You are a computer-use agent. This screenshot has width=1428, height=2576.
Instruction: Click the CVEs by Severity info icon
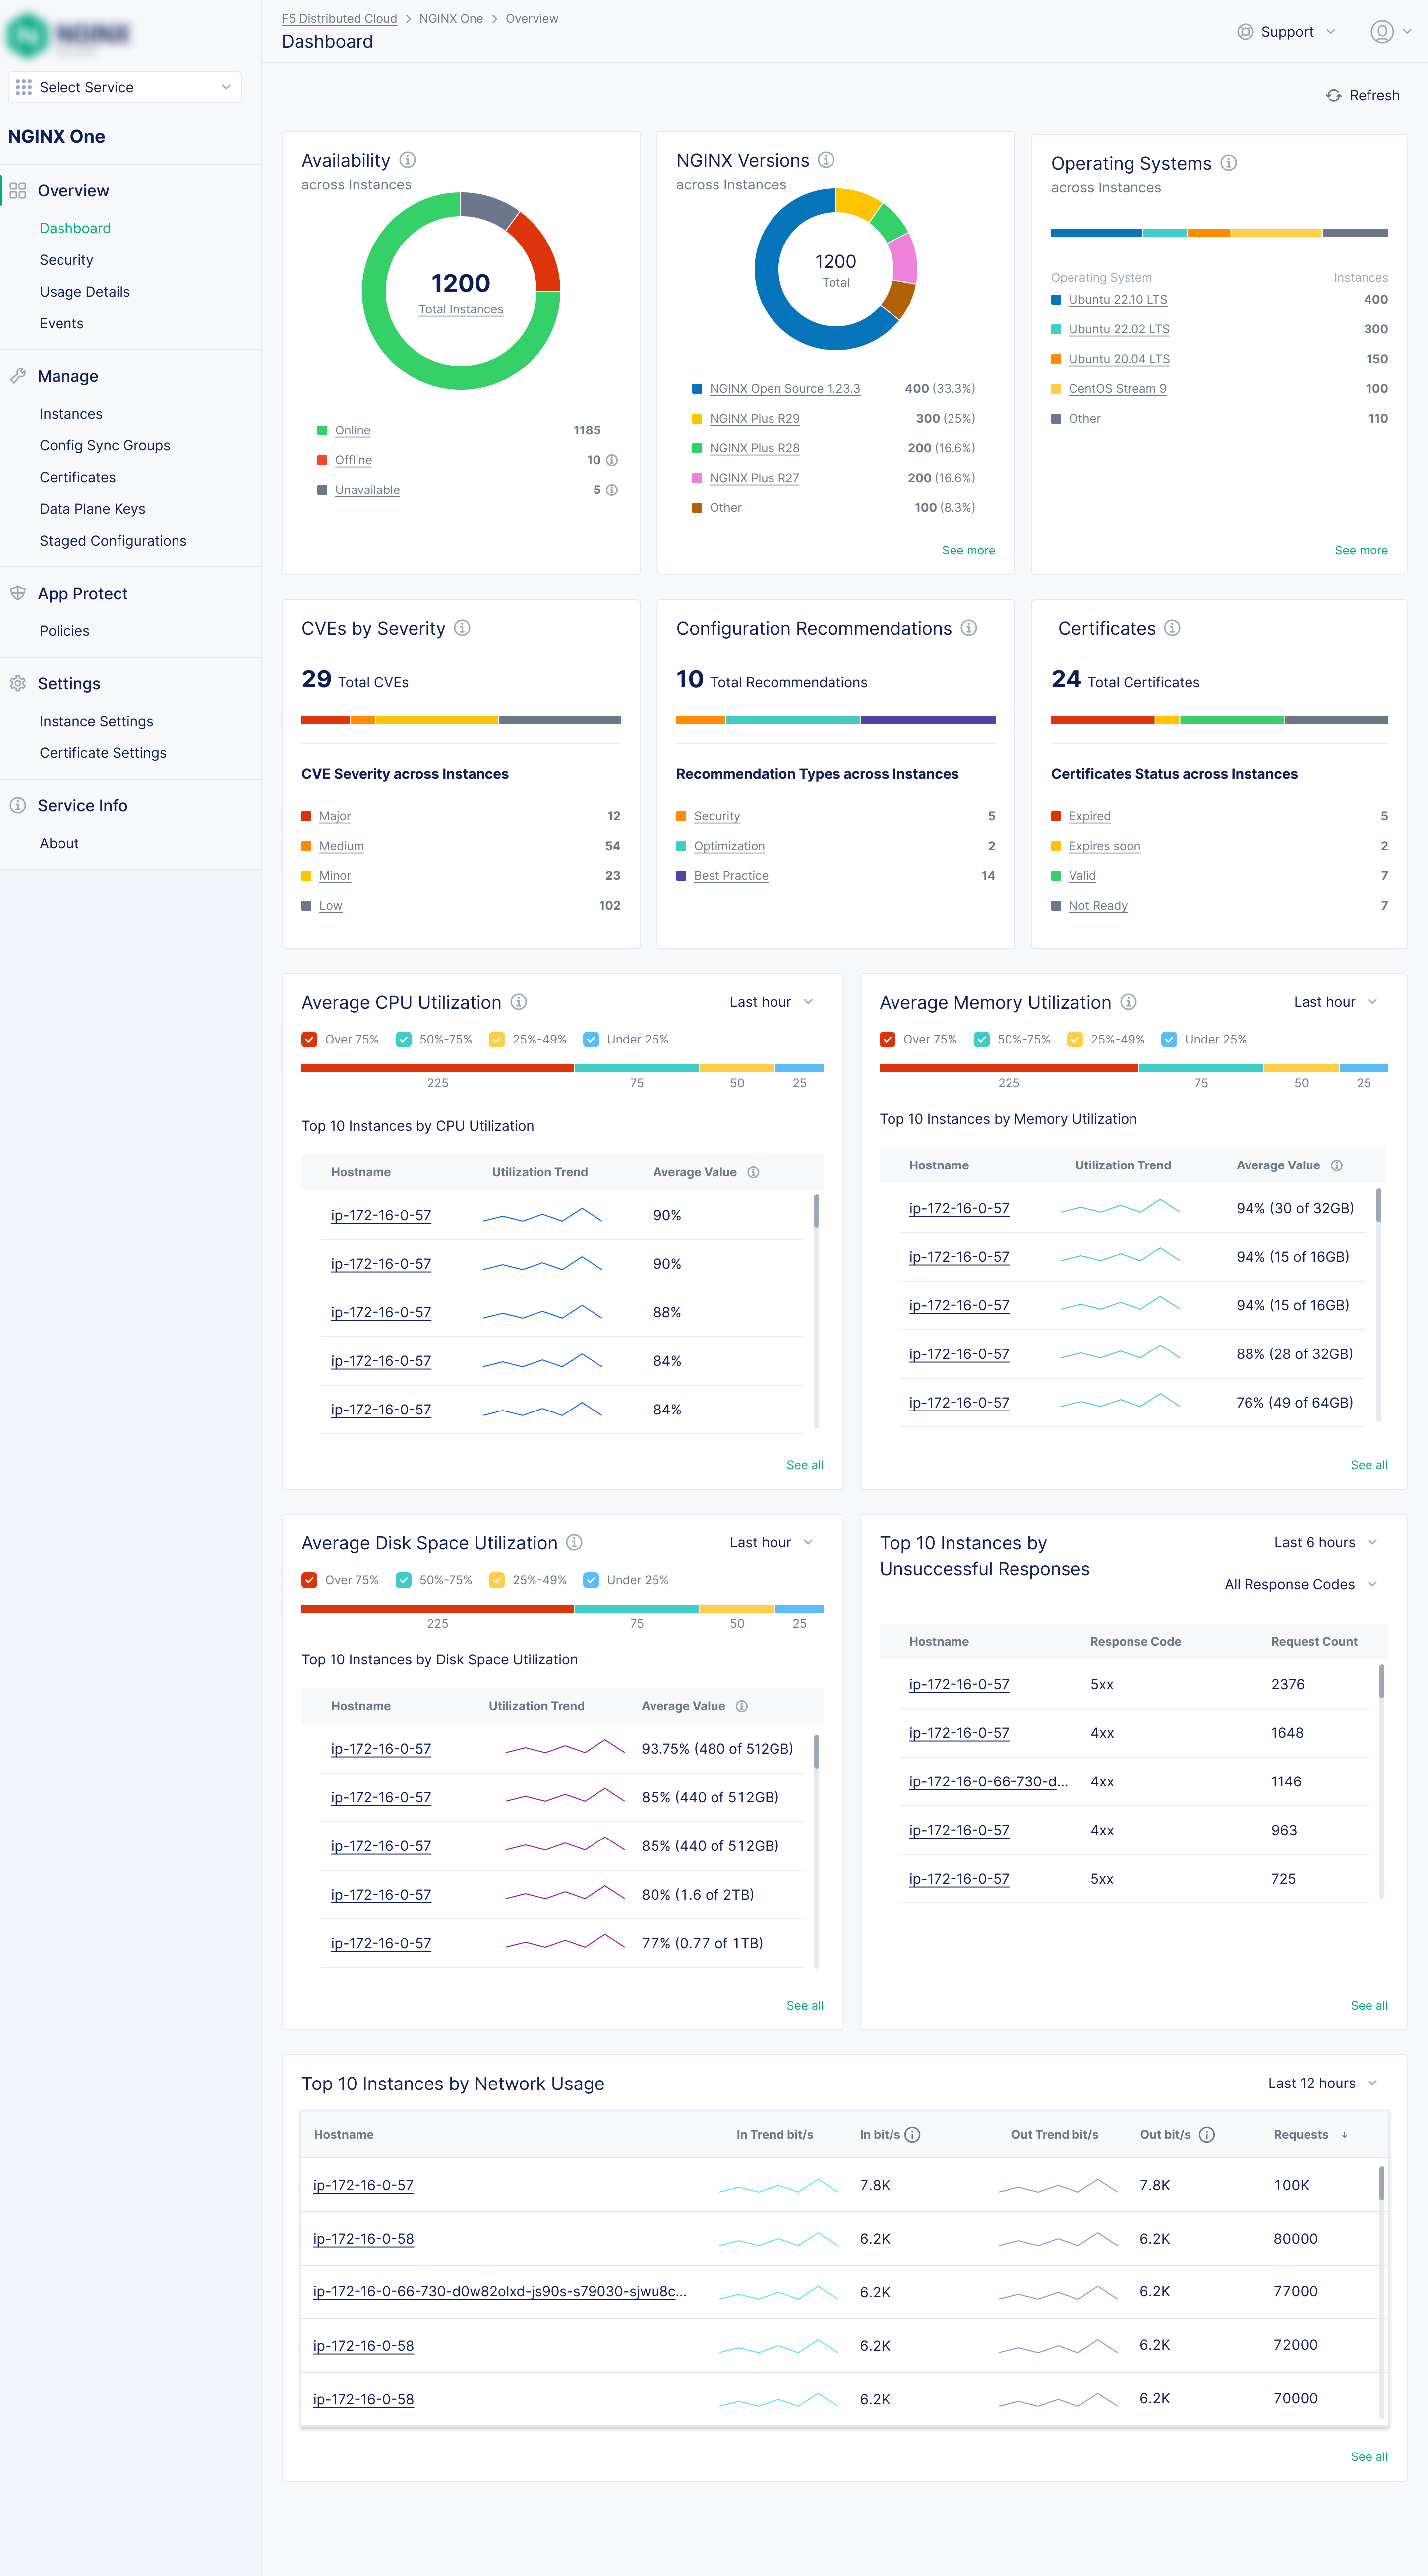(462, 628)
